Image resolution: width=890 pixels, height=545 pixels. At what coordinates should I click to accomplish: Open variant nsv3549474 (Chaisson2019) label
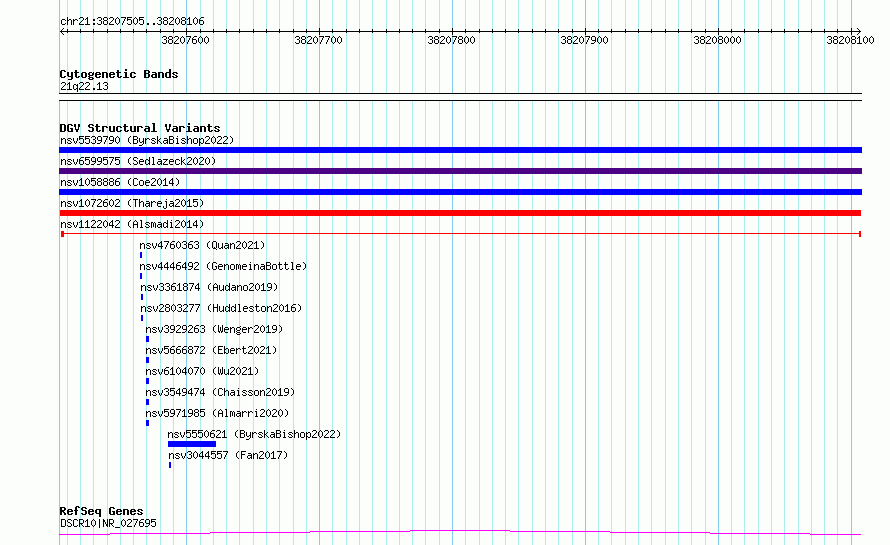click(x=220, y=392)
